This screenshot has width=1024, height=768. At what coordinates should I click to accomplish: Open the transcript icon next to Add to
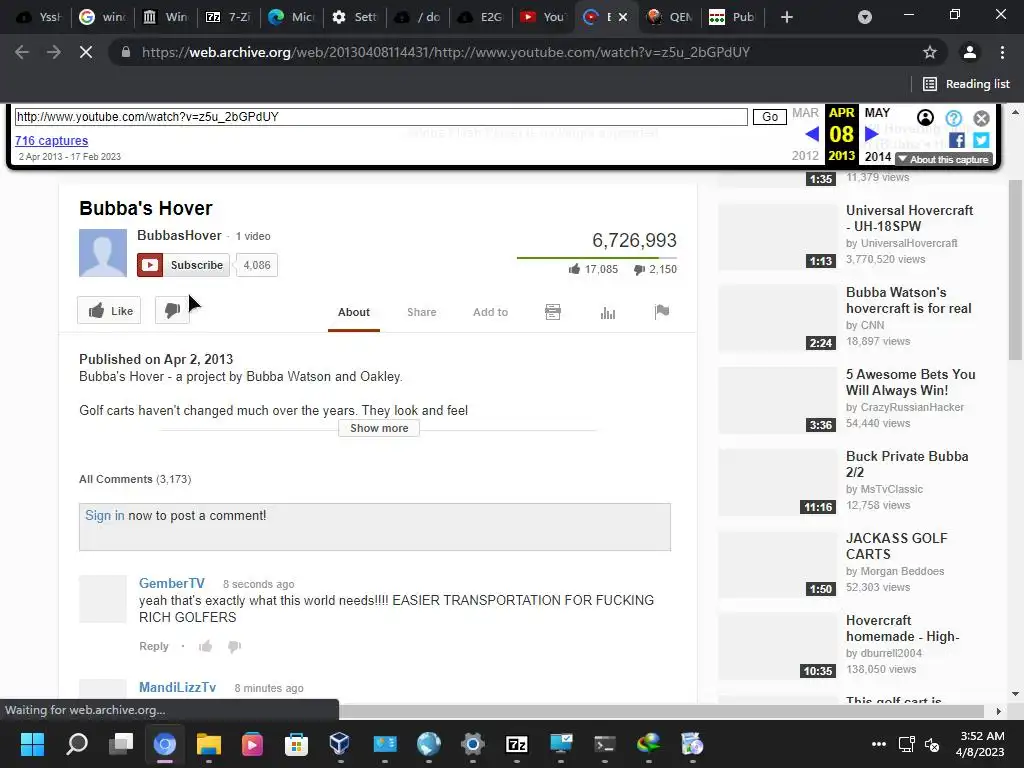(x=552, y=312)
